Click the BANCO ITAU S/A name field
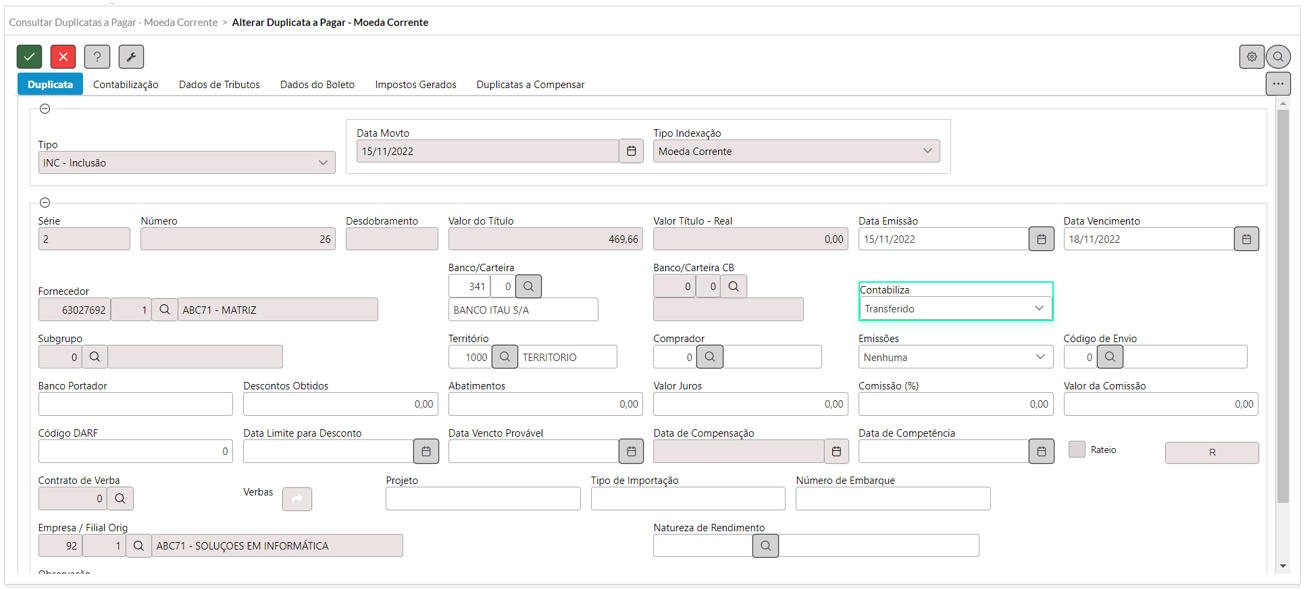 [x=523, y=309]
